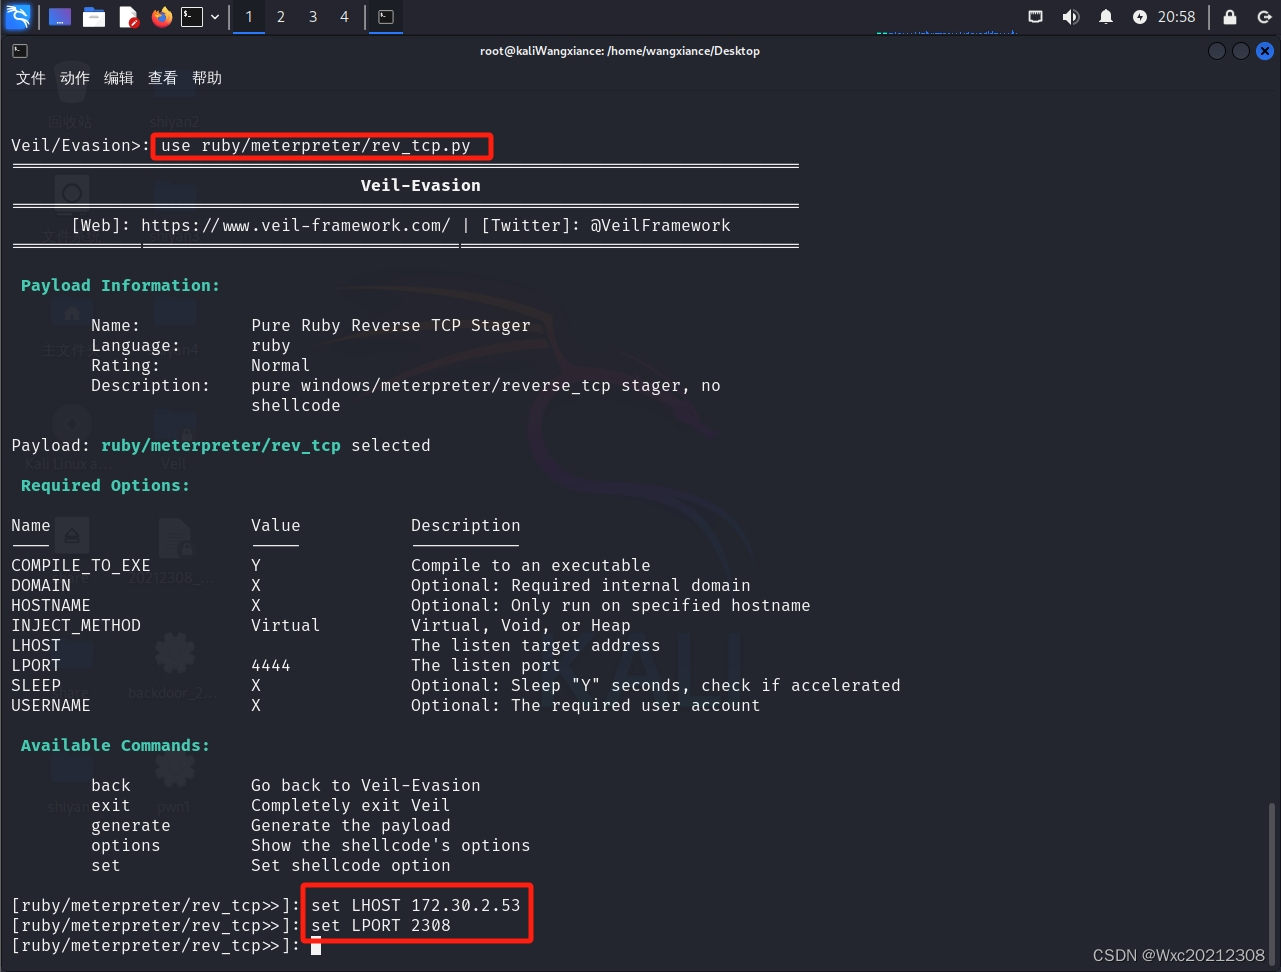The image size is (1281, 972).
Task: Click the LPORT value 4444
Action: (271, 666)
